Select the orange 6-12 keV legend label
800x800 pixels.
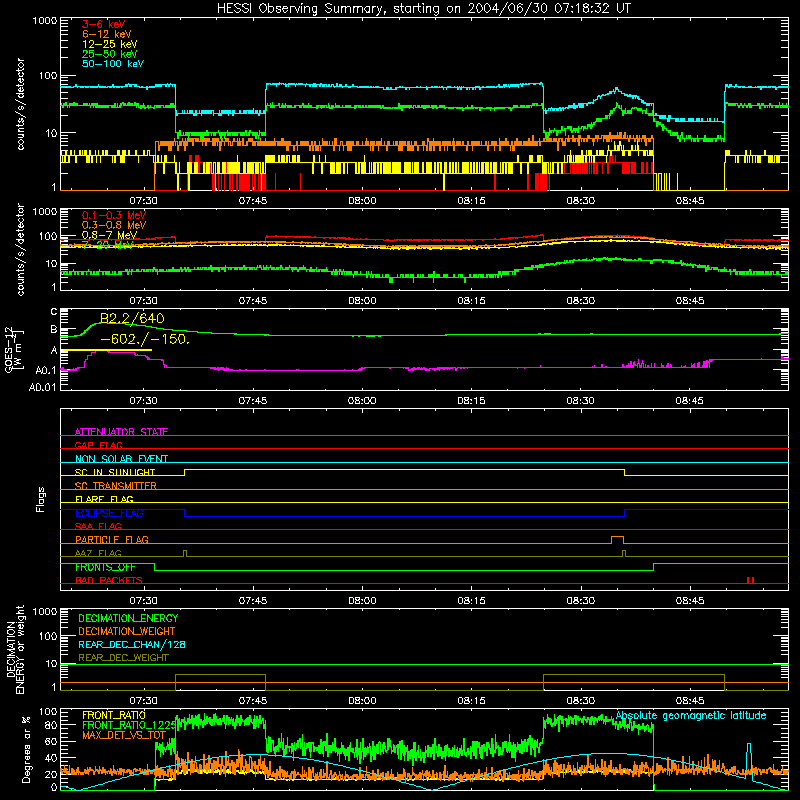tap(106, 34)
